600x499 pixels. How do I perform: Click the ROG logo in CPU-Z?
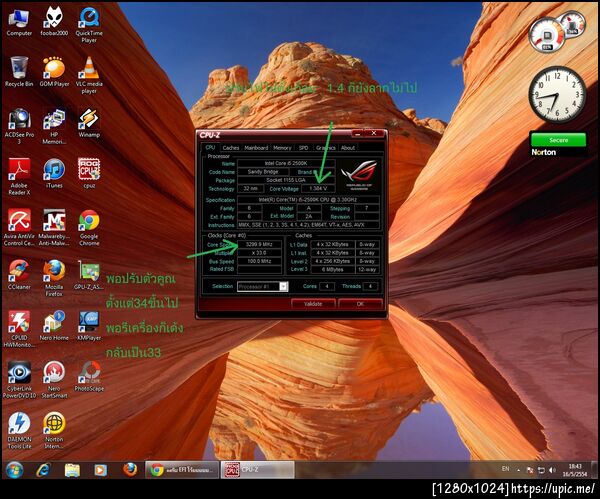(x=359, y=174)
